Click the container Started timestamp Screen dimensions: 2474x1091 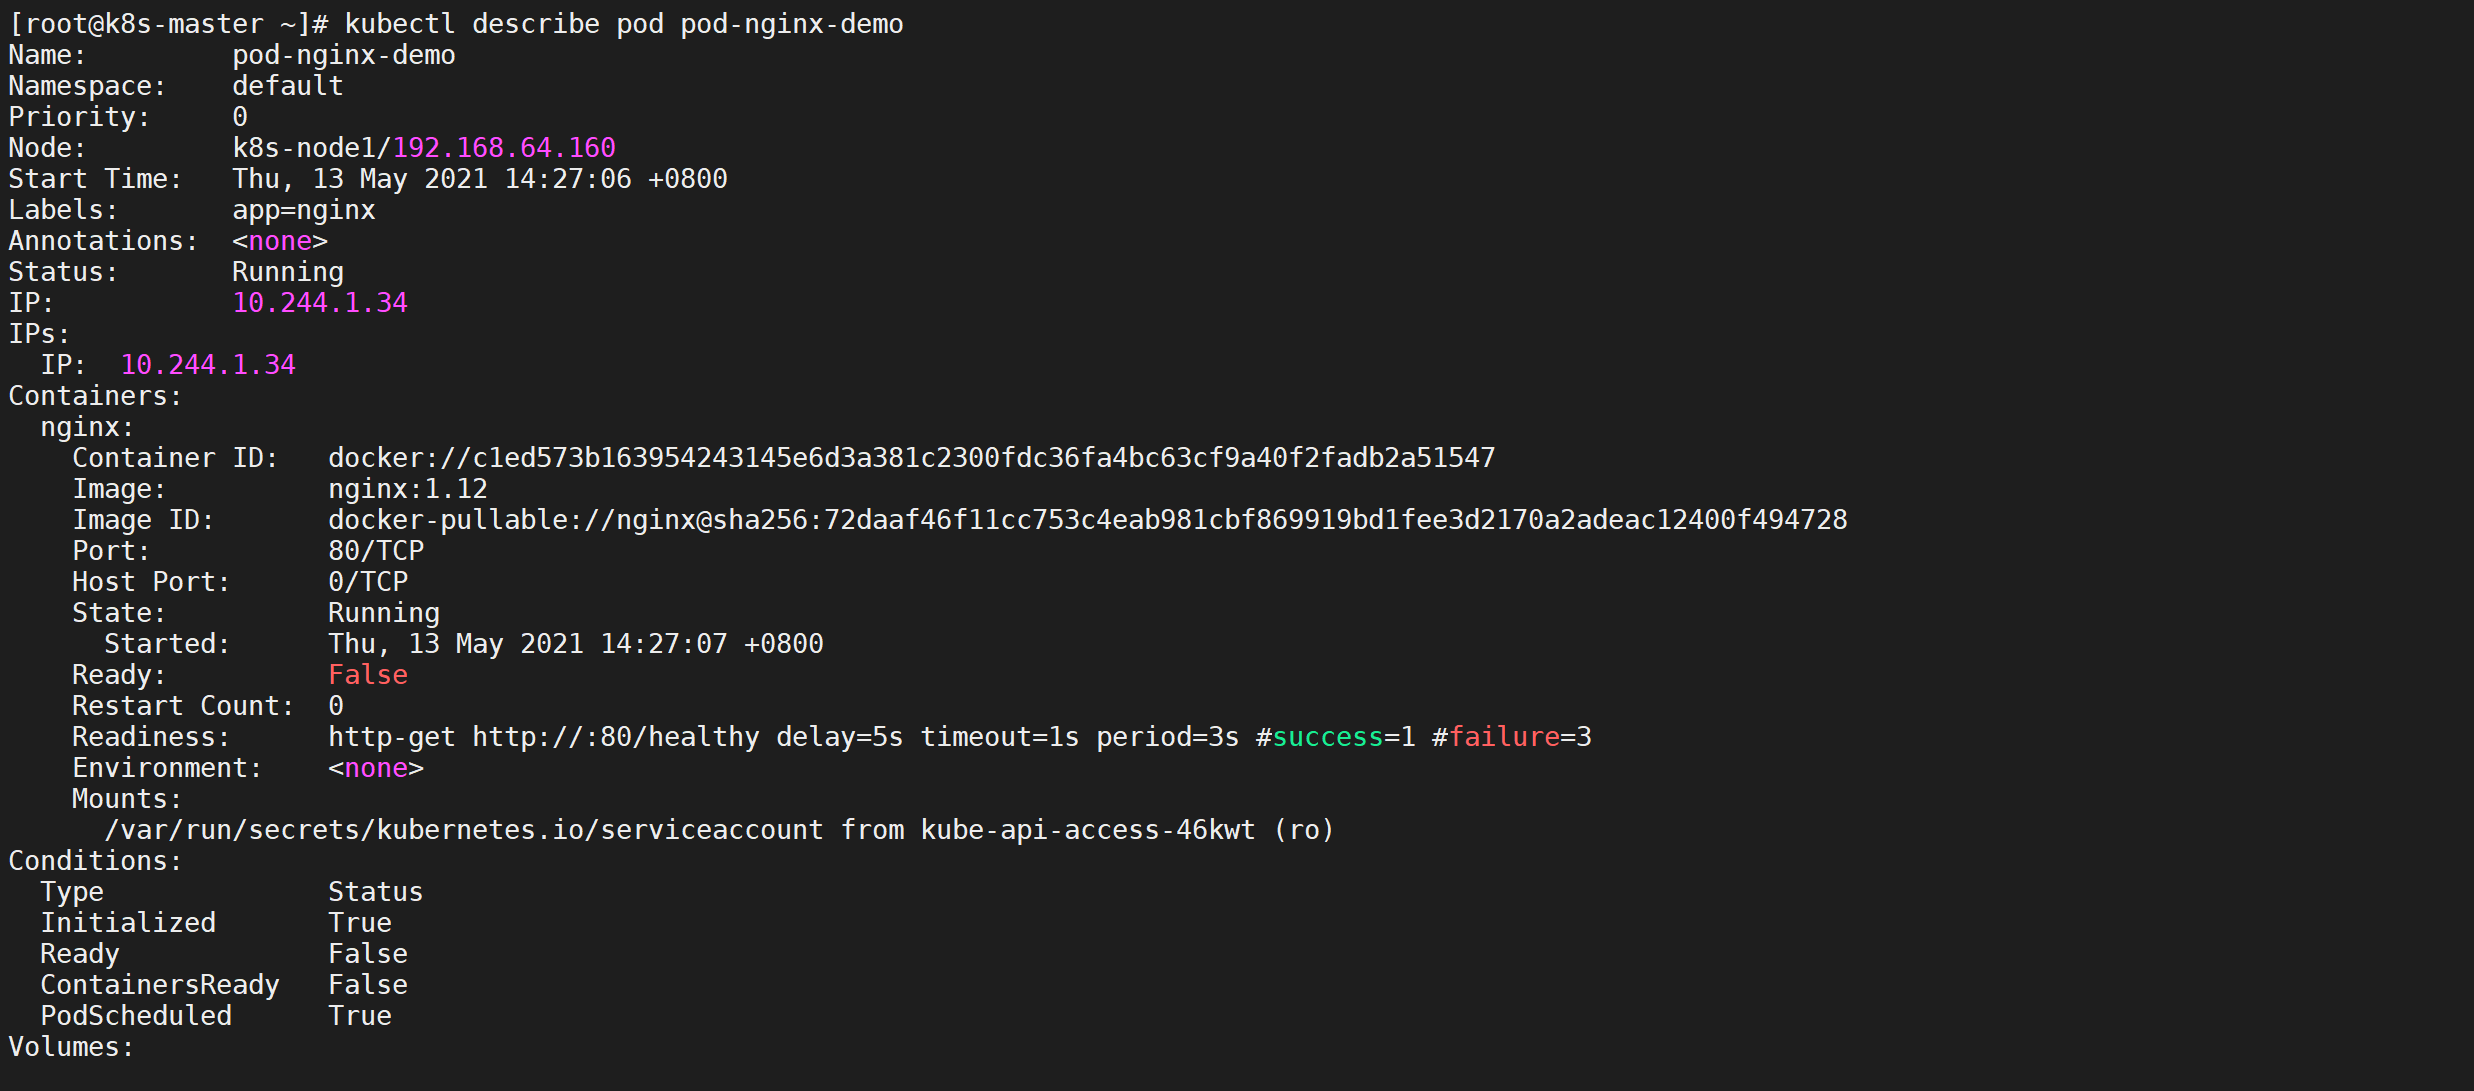click(575, 644)
